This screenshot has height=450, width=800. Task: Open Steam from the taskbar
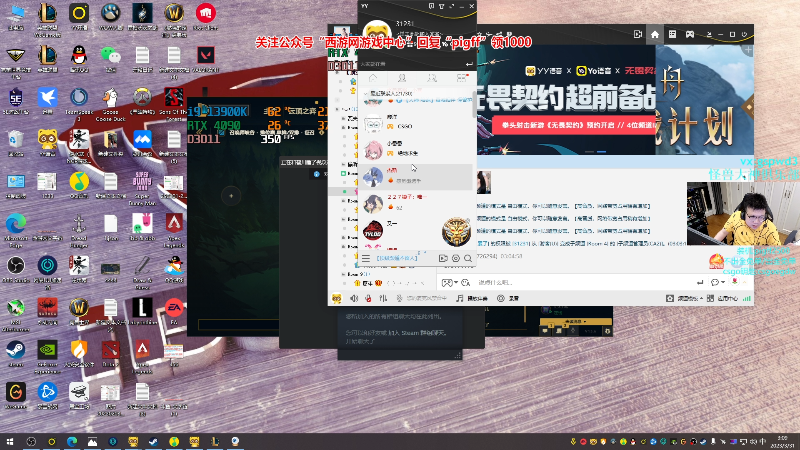tap(153, 441)
